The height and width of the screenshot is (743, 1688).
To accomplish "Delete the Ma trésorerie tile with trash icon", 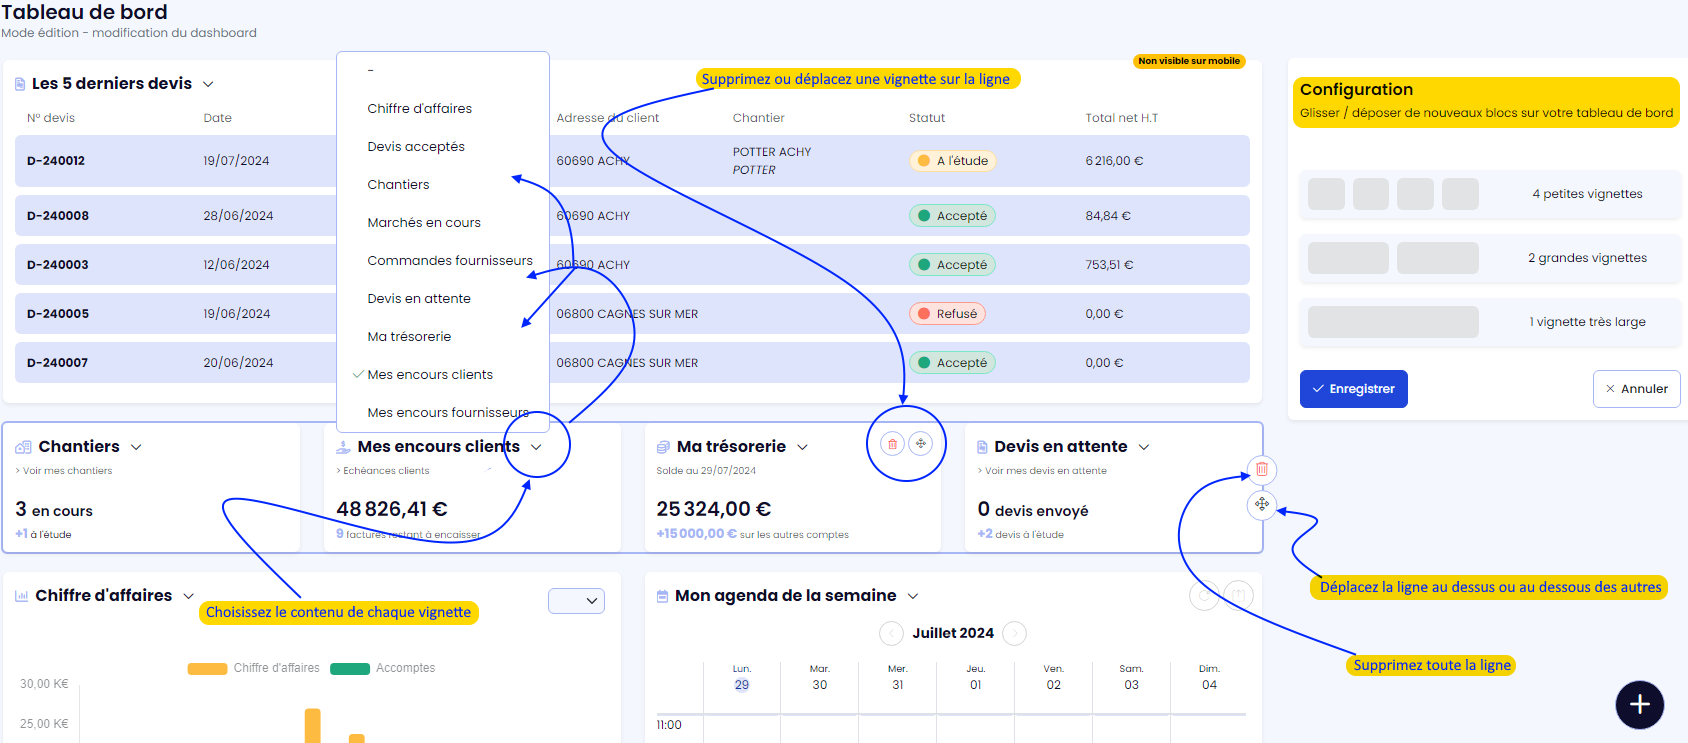I will tap(893, 444).
